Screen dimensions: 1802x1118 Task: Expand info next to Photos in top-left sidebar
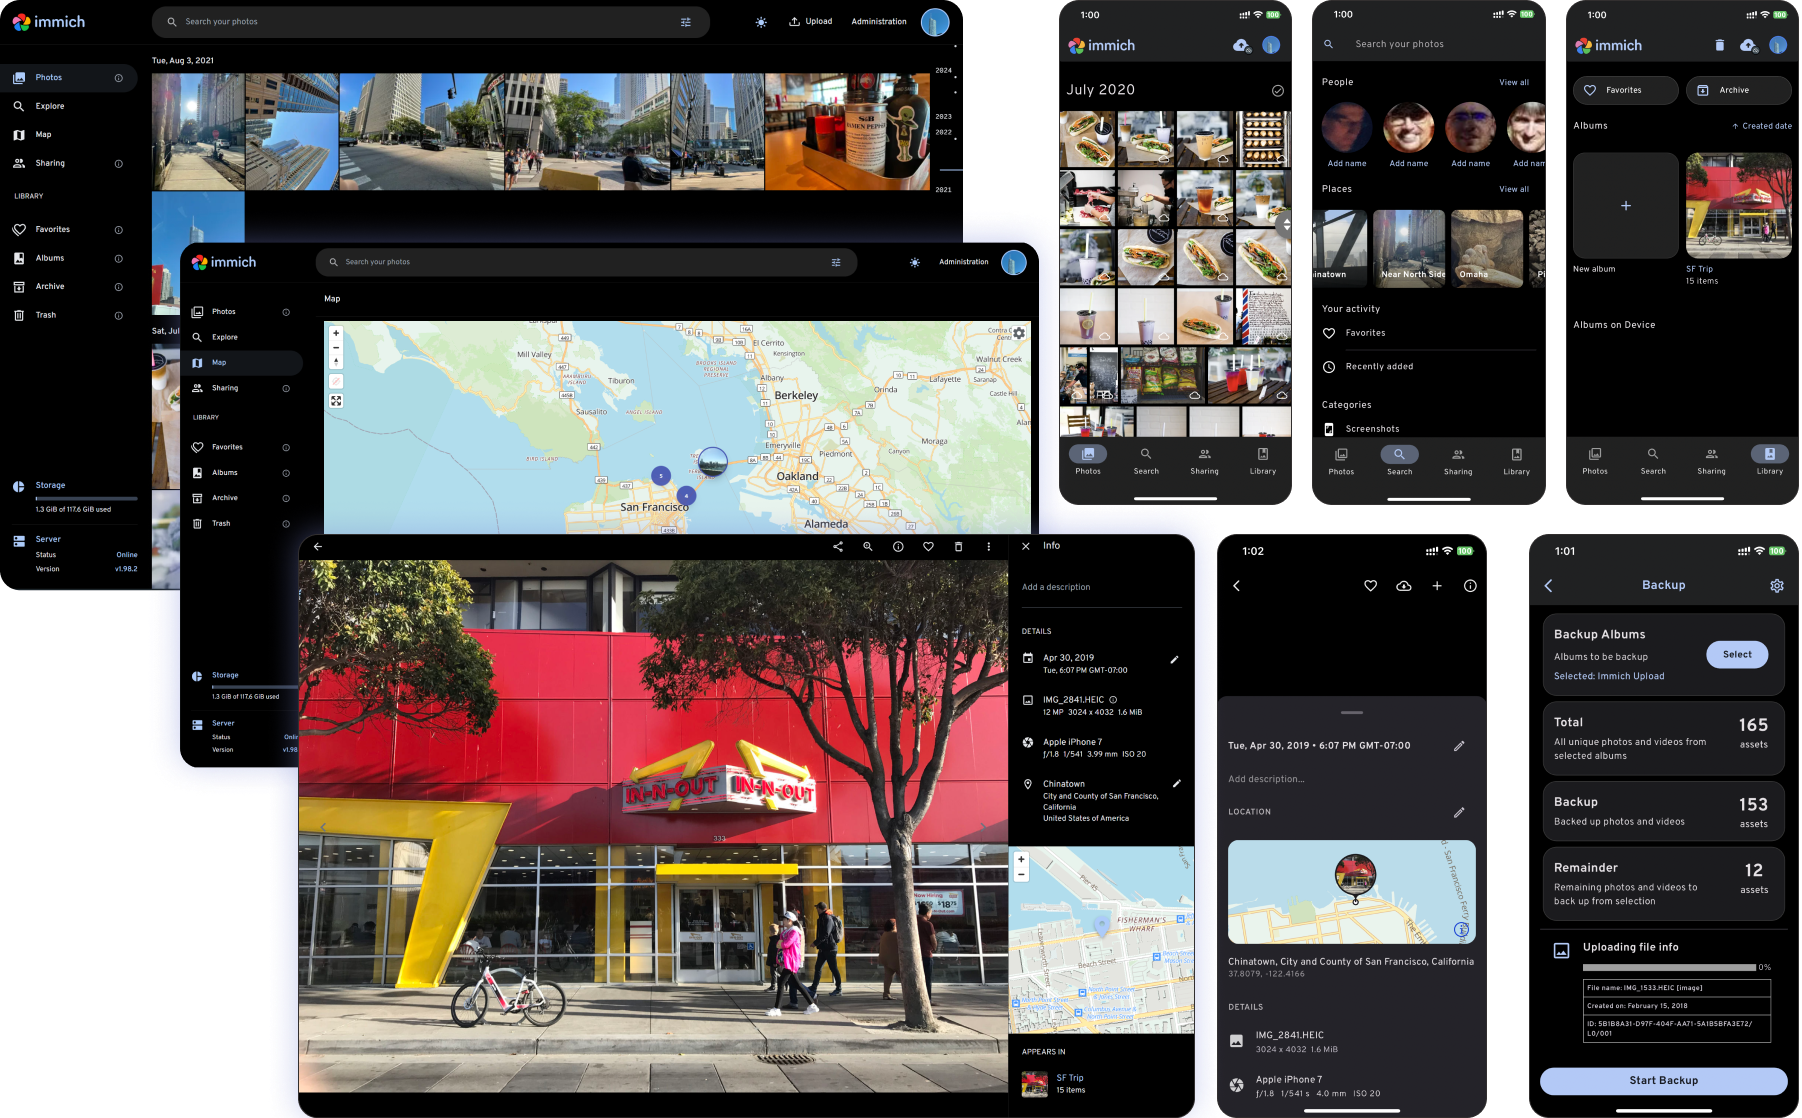[119, 78]
